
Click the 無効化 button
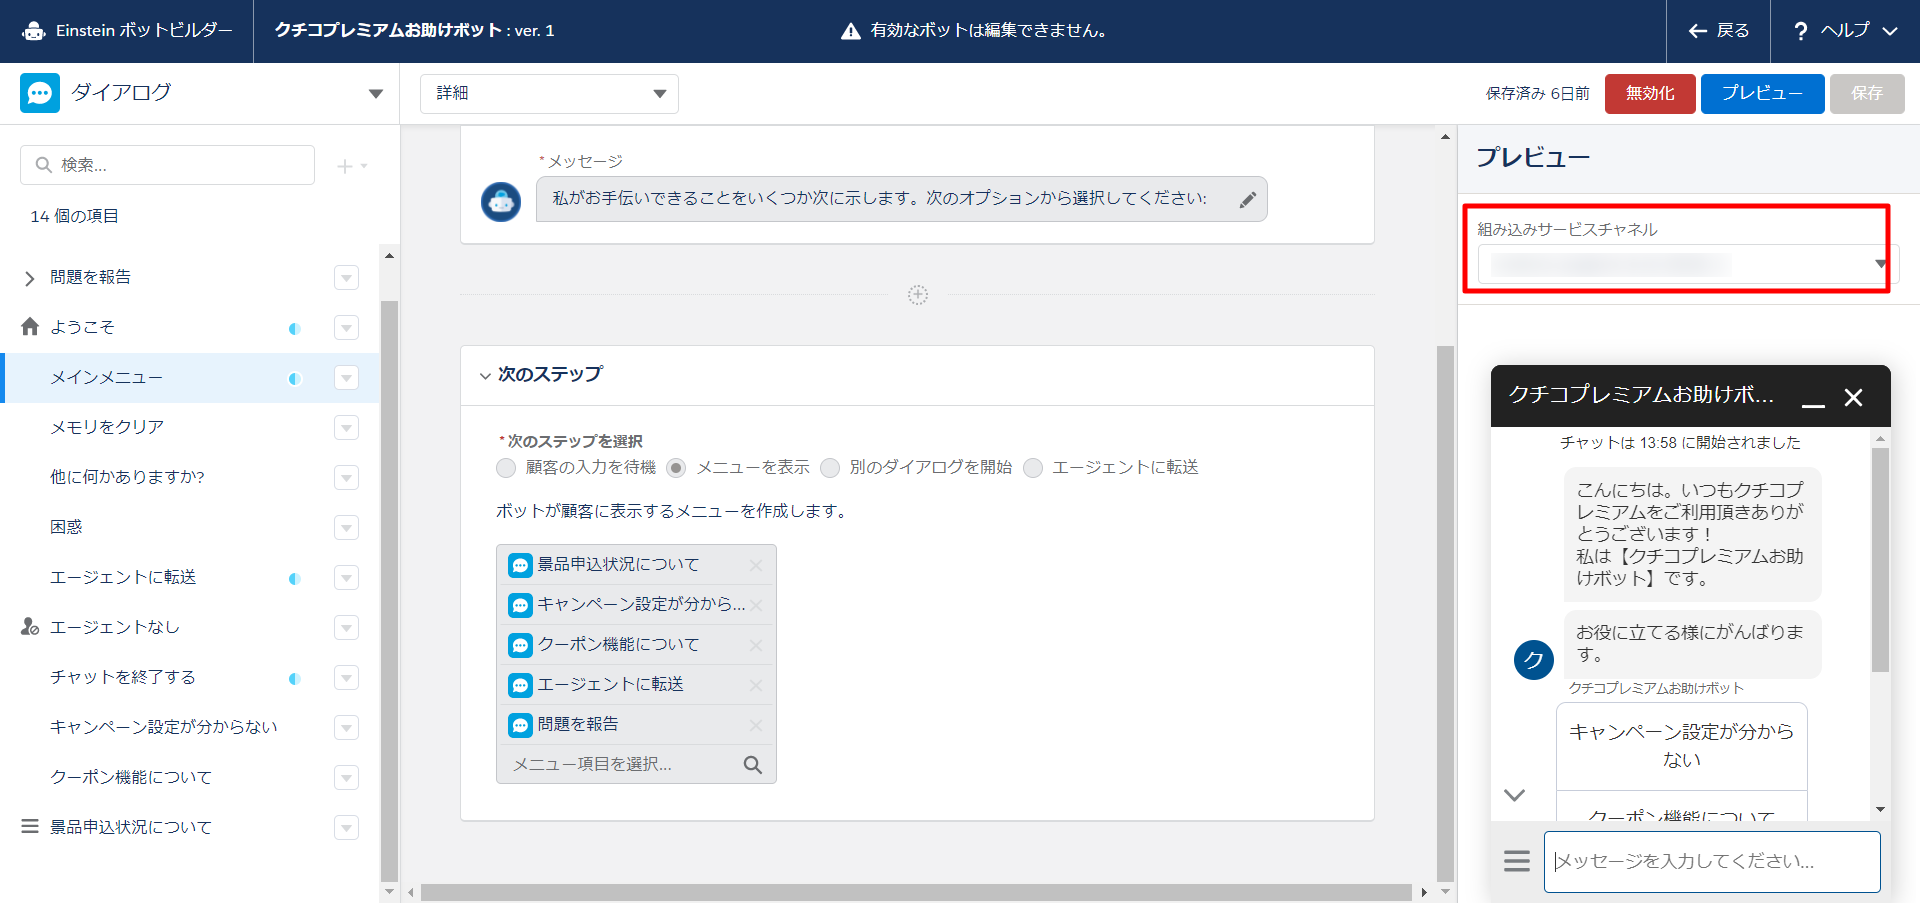click(x=1649, y=94)
